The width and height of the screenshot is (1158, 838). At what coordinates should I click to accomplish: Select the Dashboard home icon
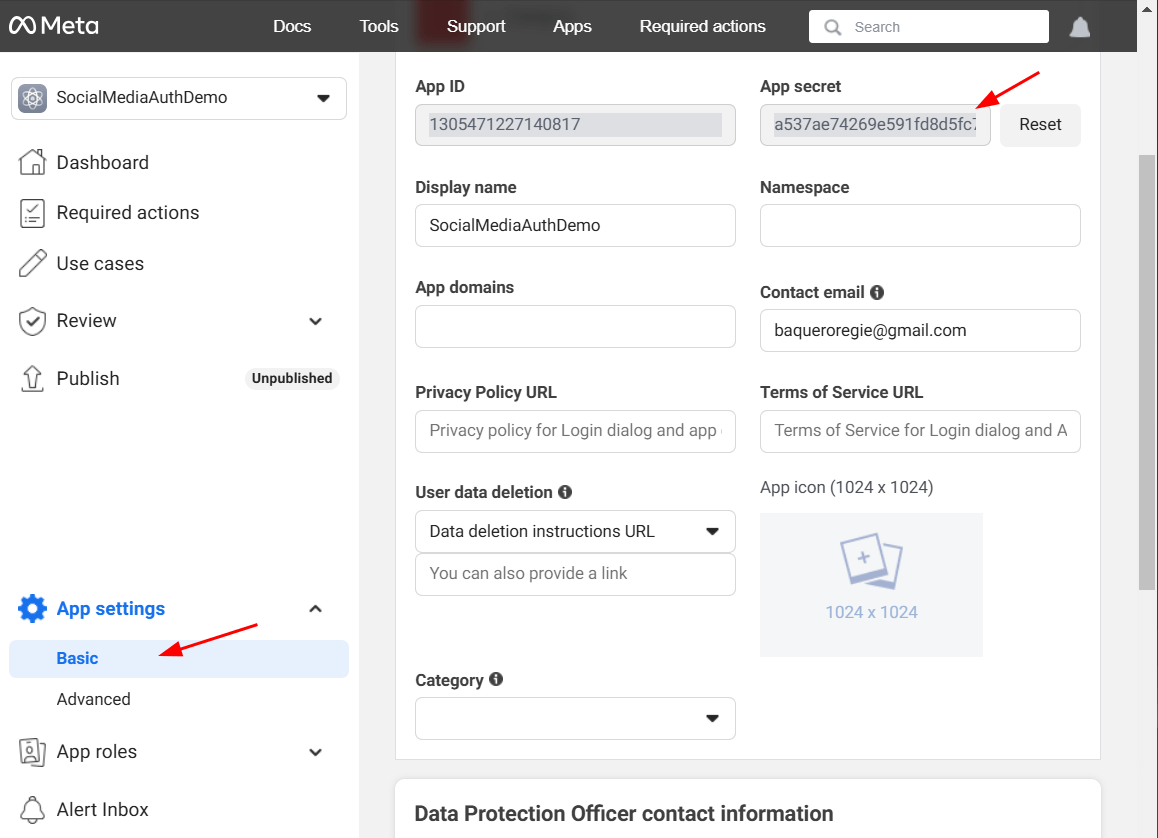click(31, 161)
